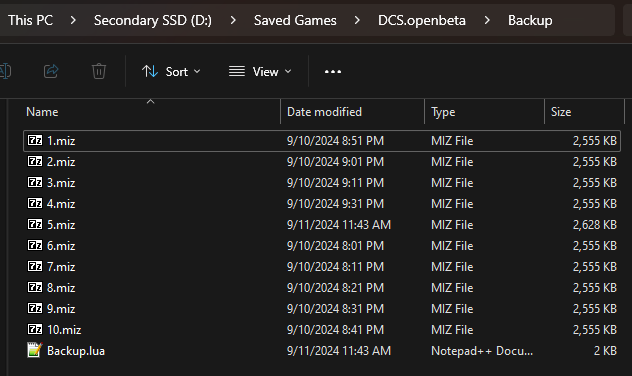Click the MIZ File type of 10.miz
Screen dimensions: 632x376
[x=452, y=329]
